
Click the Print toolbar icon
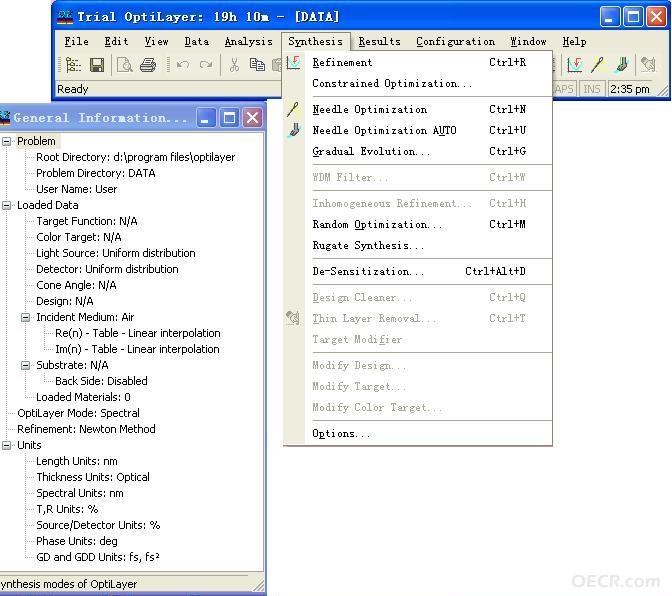[148, 65]
